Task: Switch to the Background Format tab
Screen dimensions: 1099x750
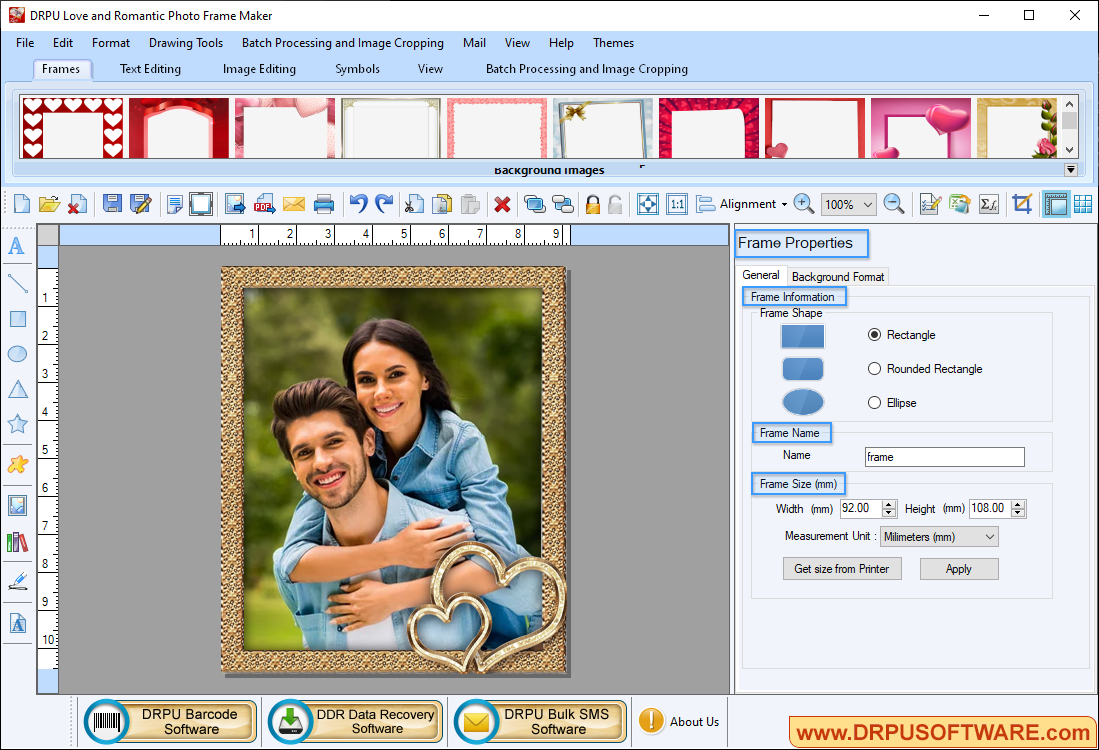Action: 837,276
